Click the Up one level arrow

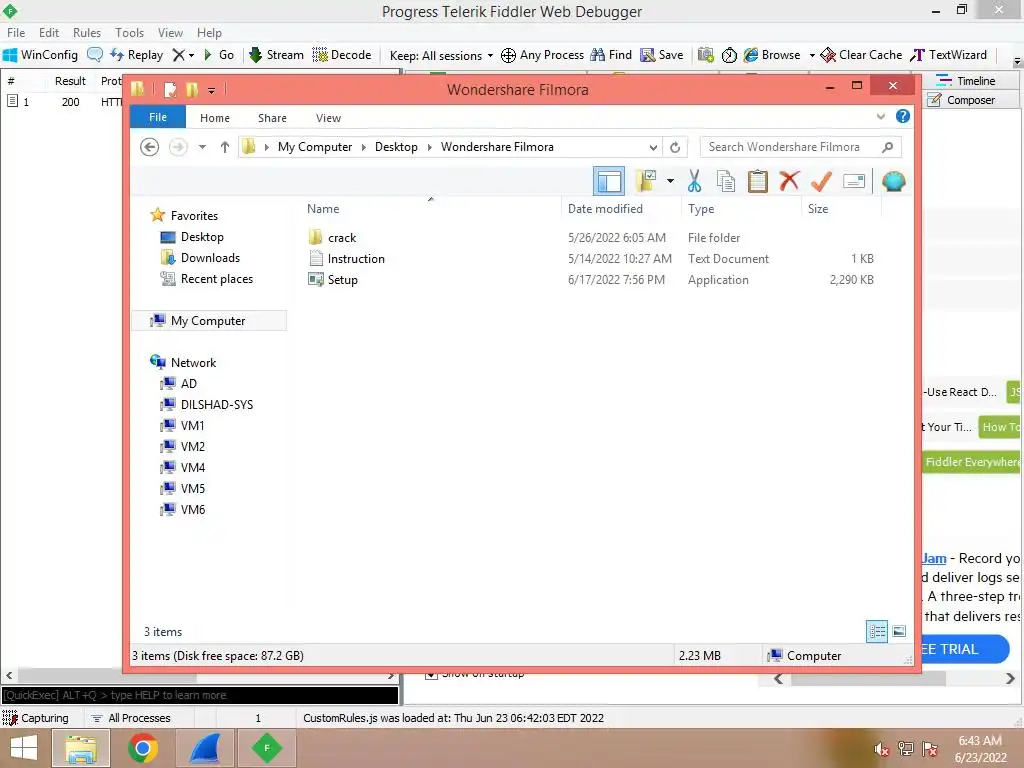(x=225, y=147)
